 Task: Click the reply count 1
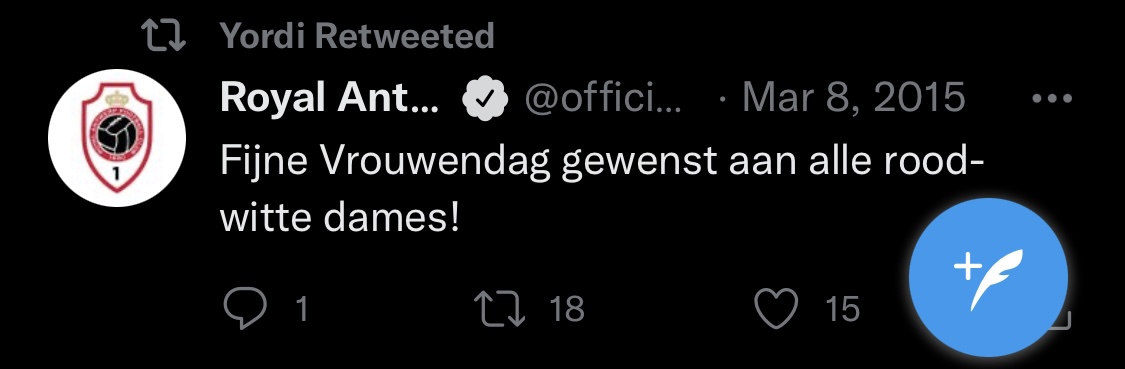(302, 309)
